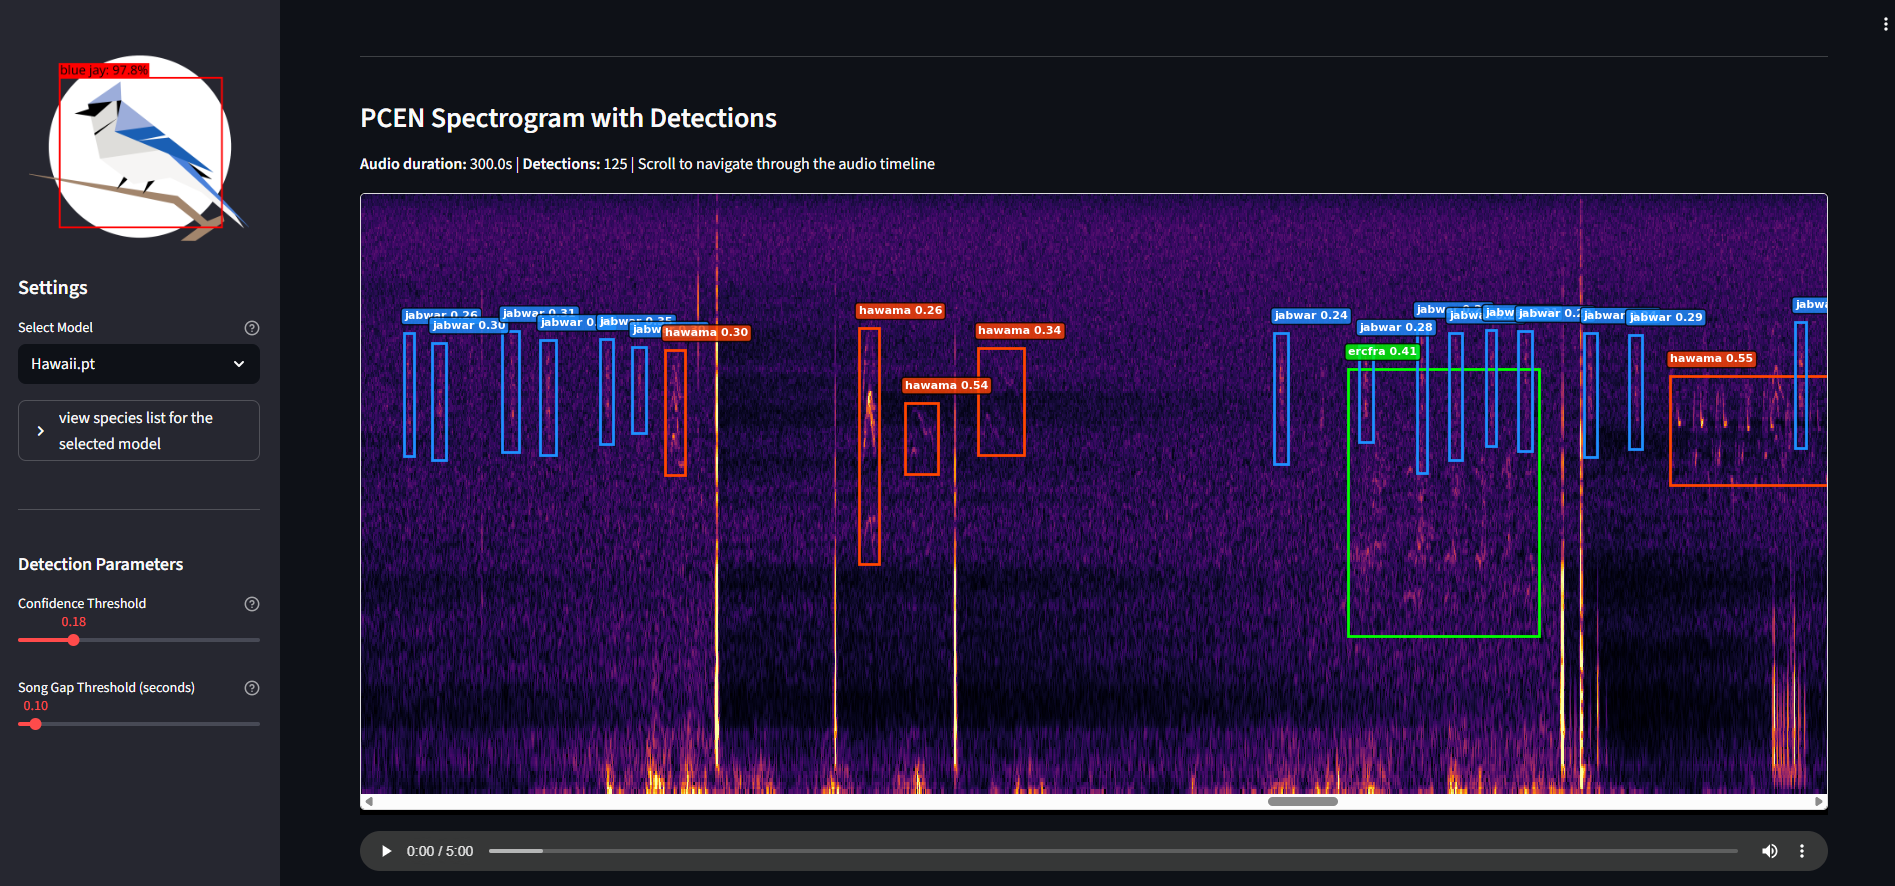Image resolution: width=1895 pixels, height=886 pixels.
Task: Click the Settings sidebar heading
Action: point(53,288)
